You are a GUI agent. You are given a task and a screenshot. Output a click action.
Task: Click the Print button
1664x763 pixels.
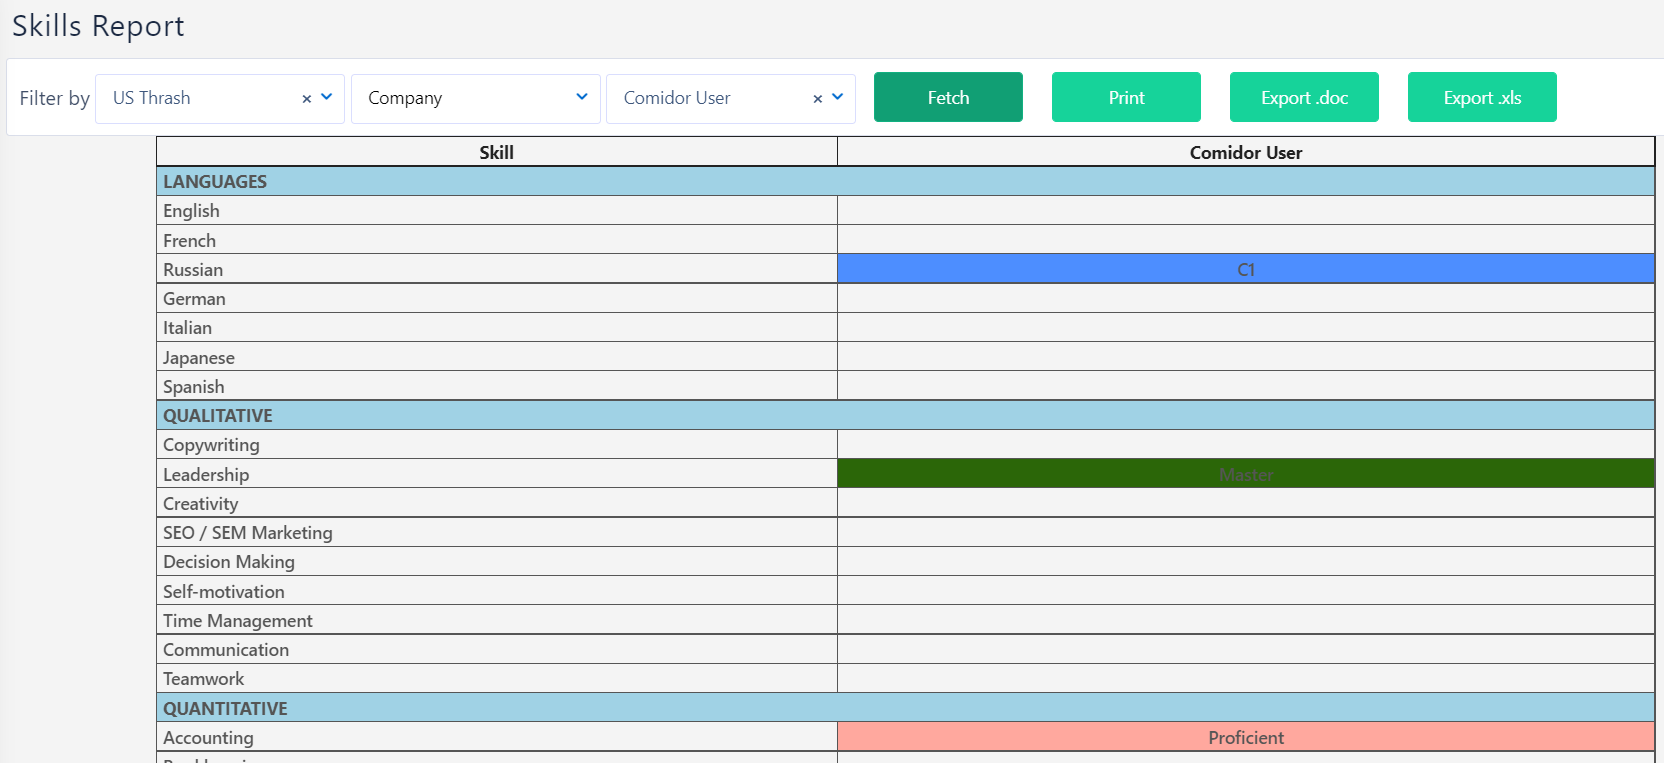click(1126, 97)
